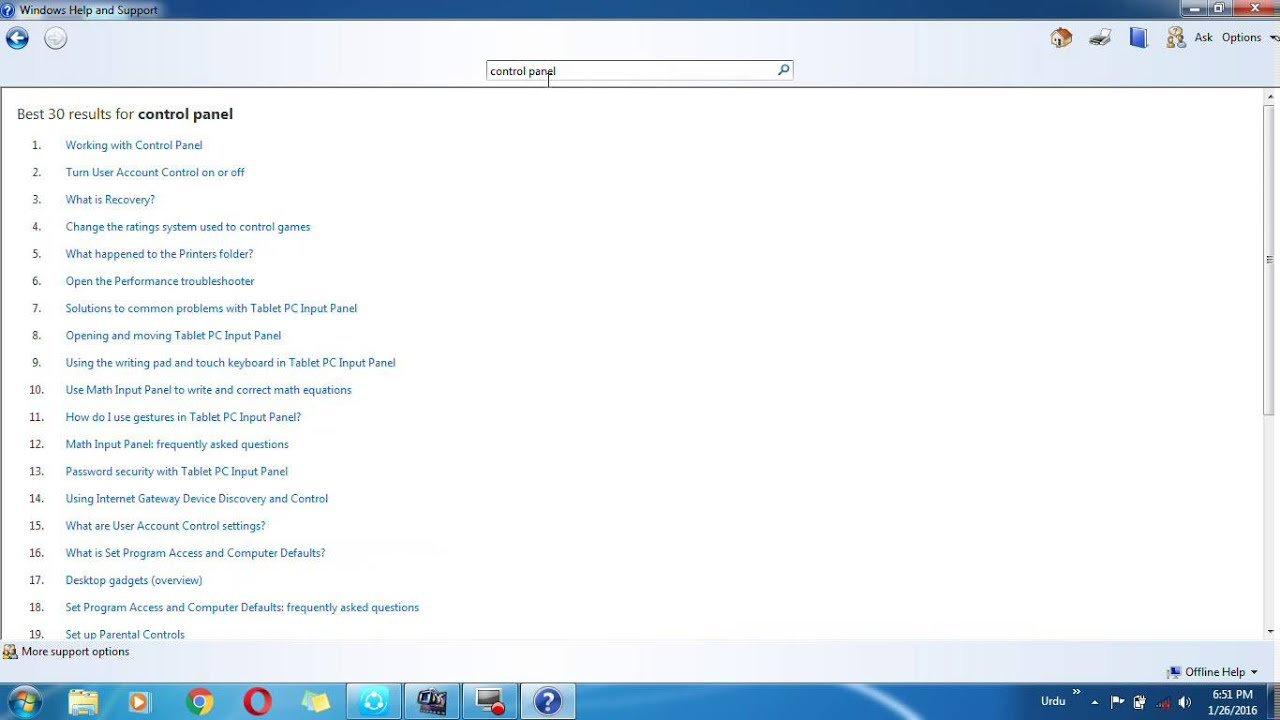Open Opening and moving Tablet PC Input Panel
Viewport: 1280px width, 720px height.
173,335
